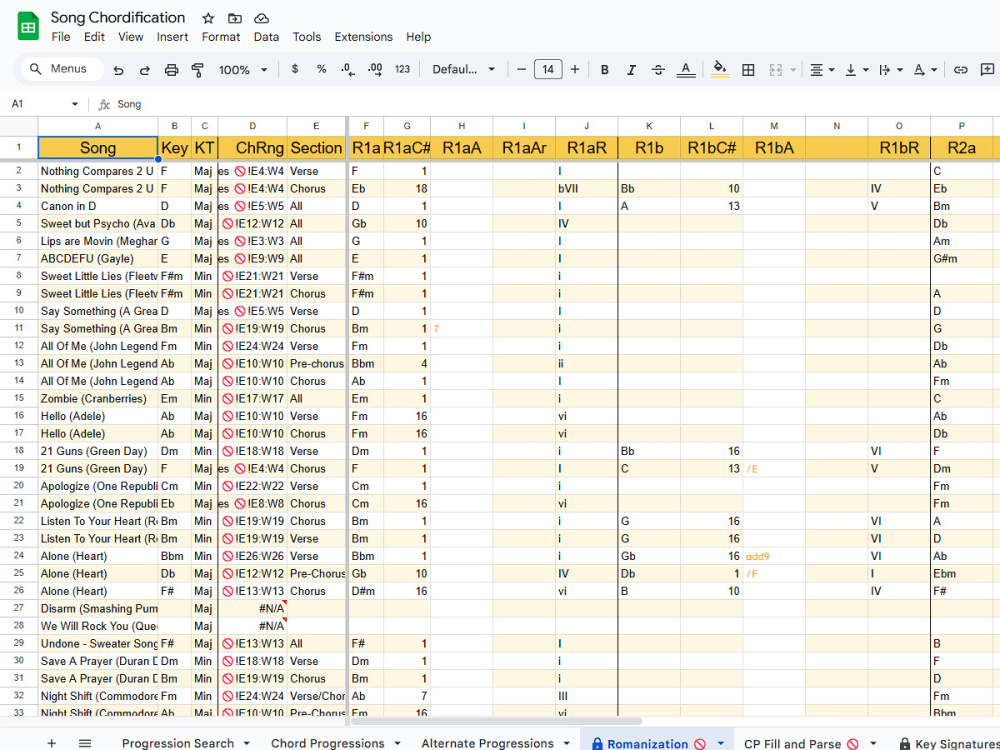Open the zoom 100% dropdown
Viewport: 1000px width, 750px height.
coord(242,70)
